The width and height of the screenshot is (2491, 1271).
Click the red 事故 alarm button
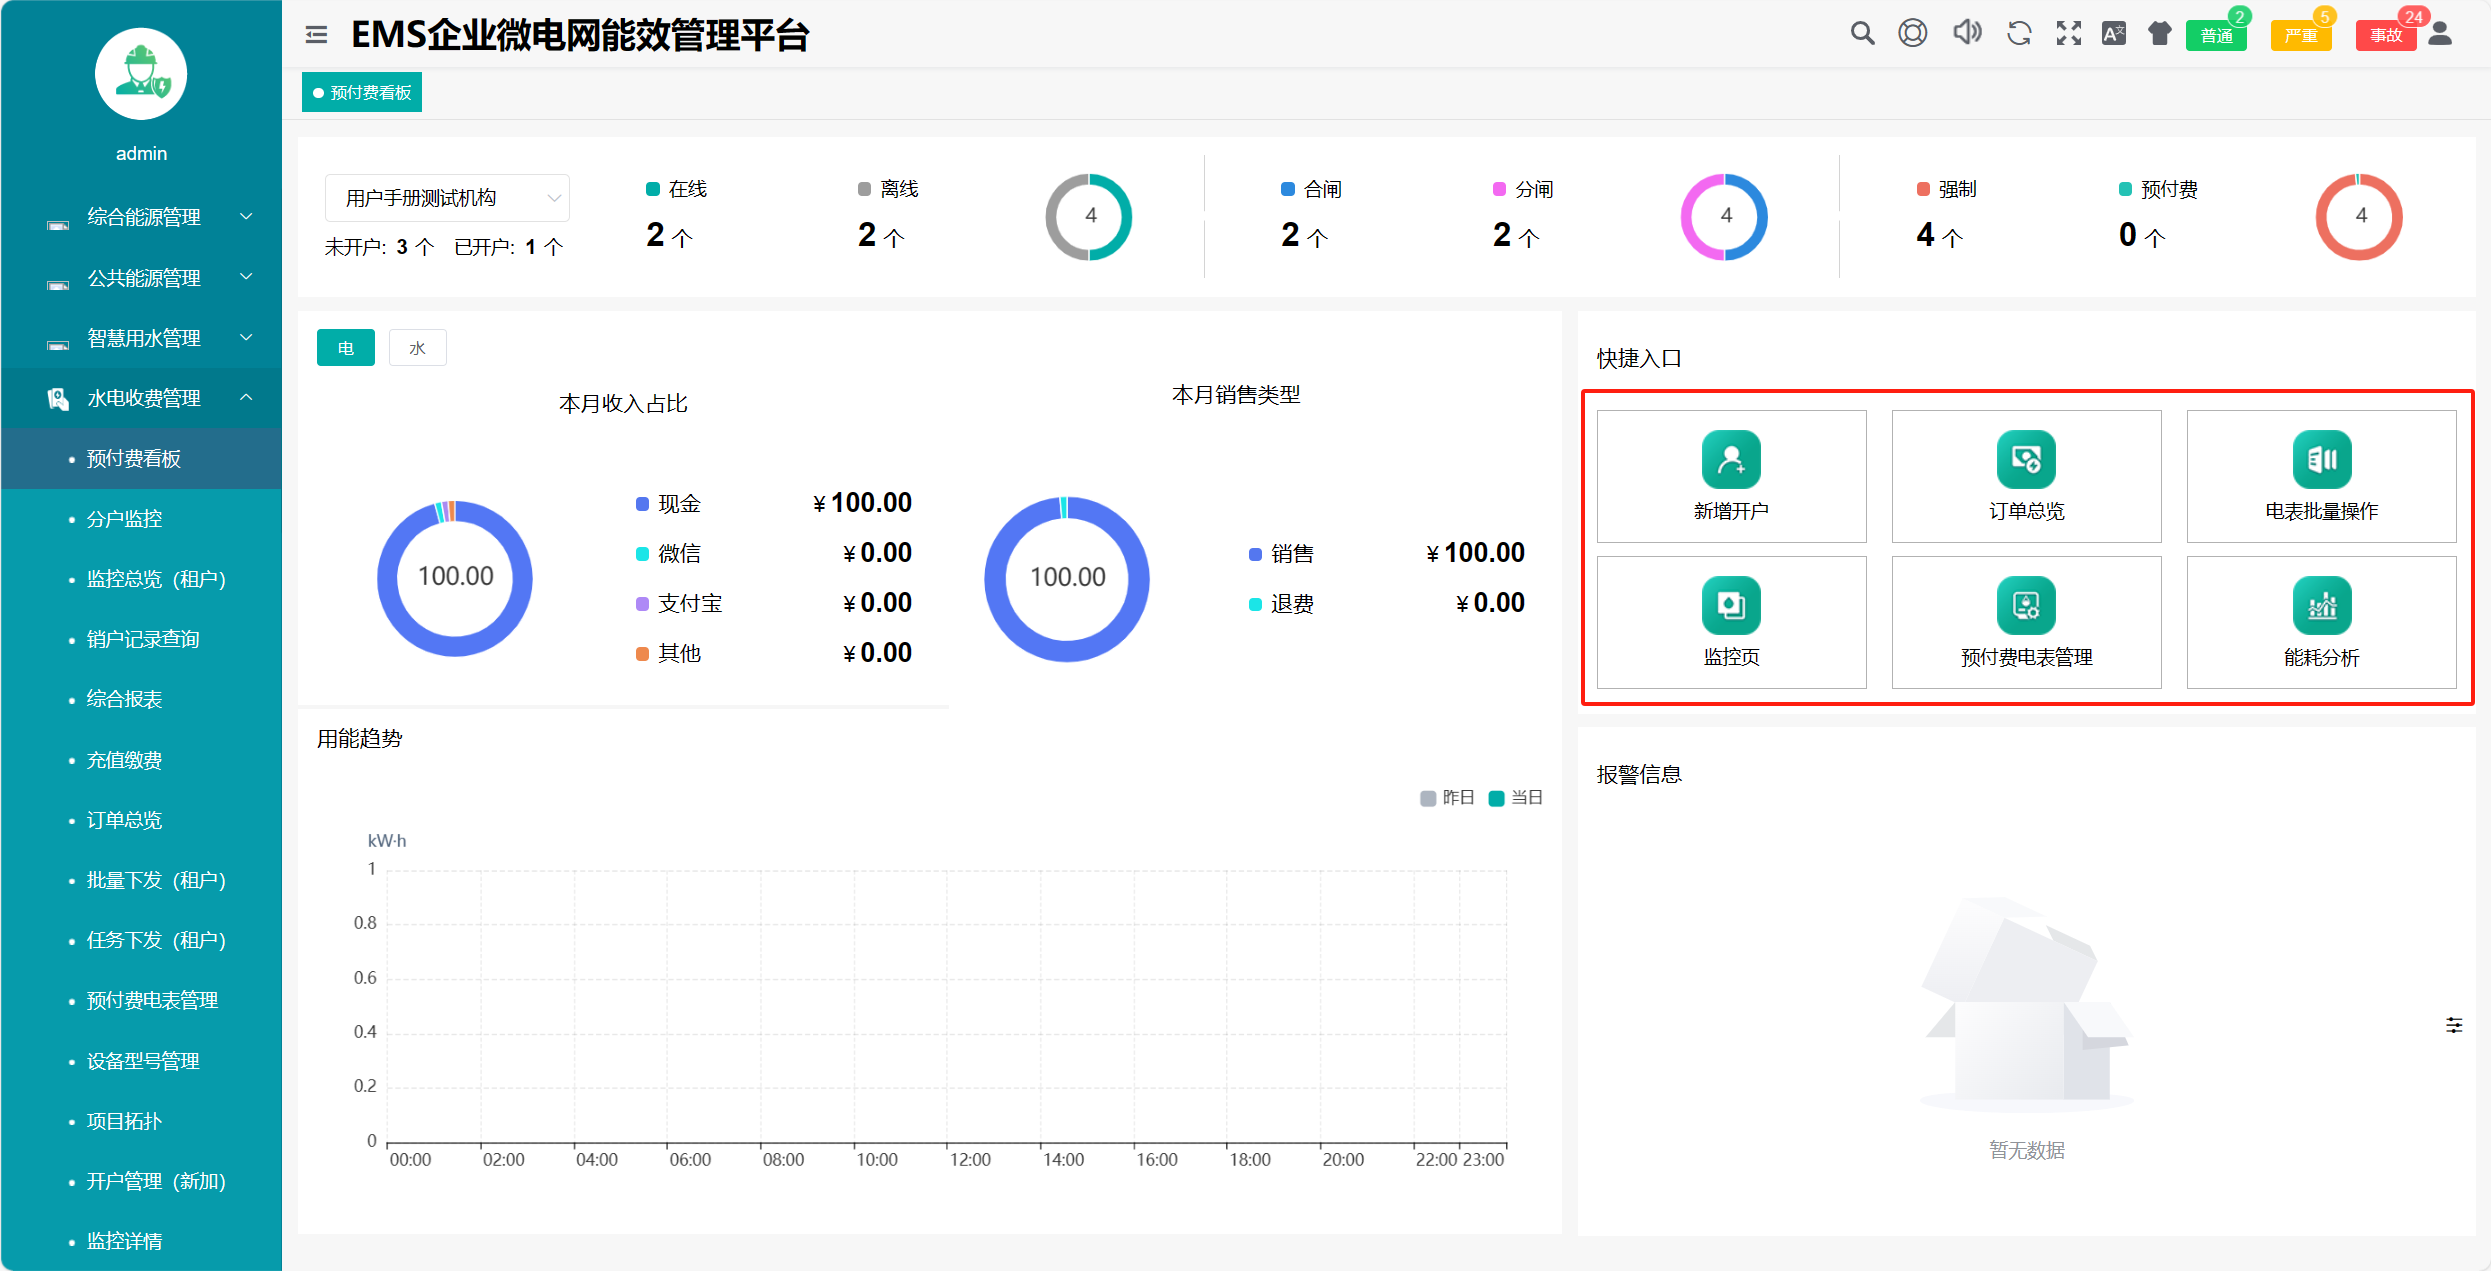tap(2385, 36)
